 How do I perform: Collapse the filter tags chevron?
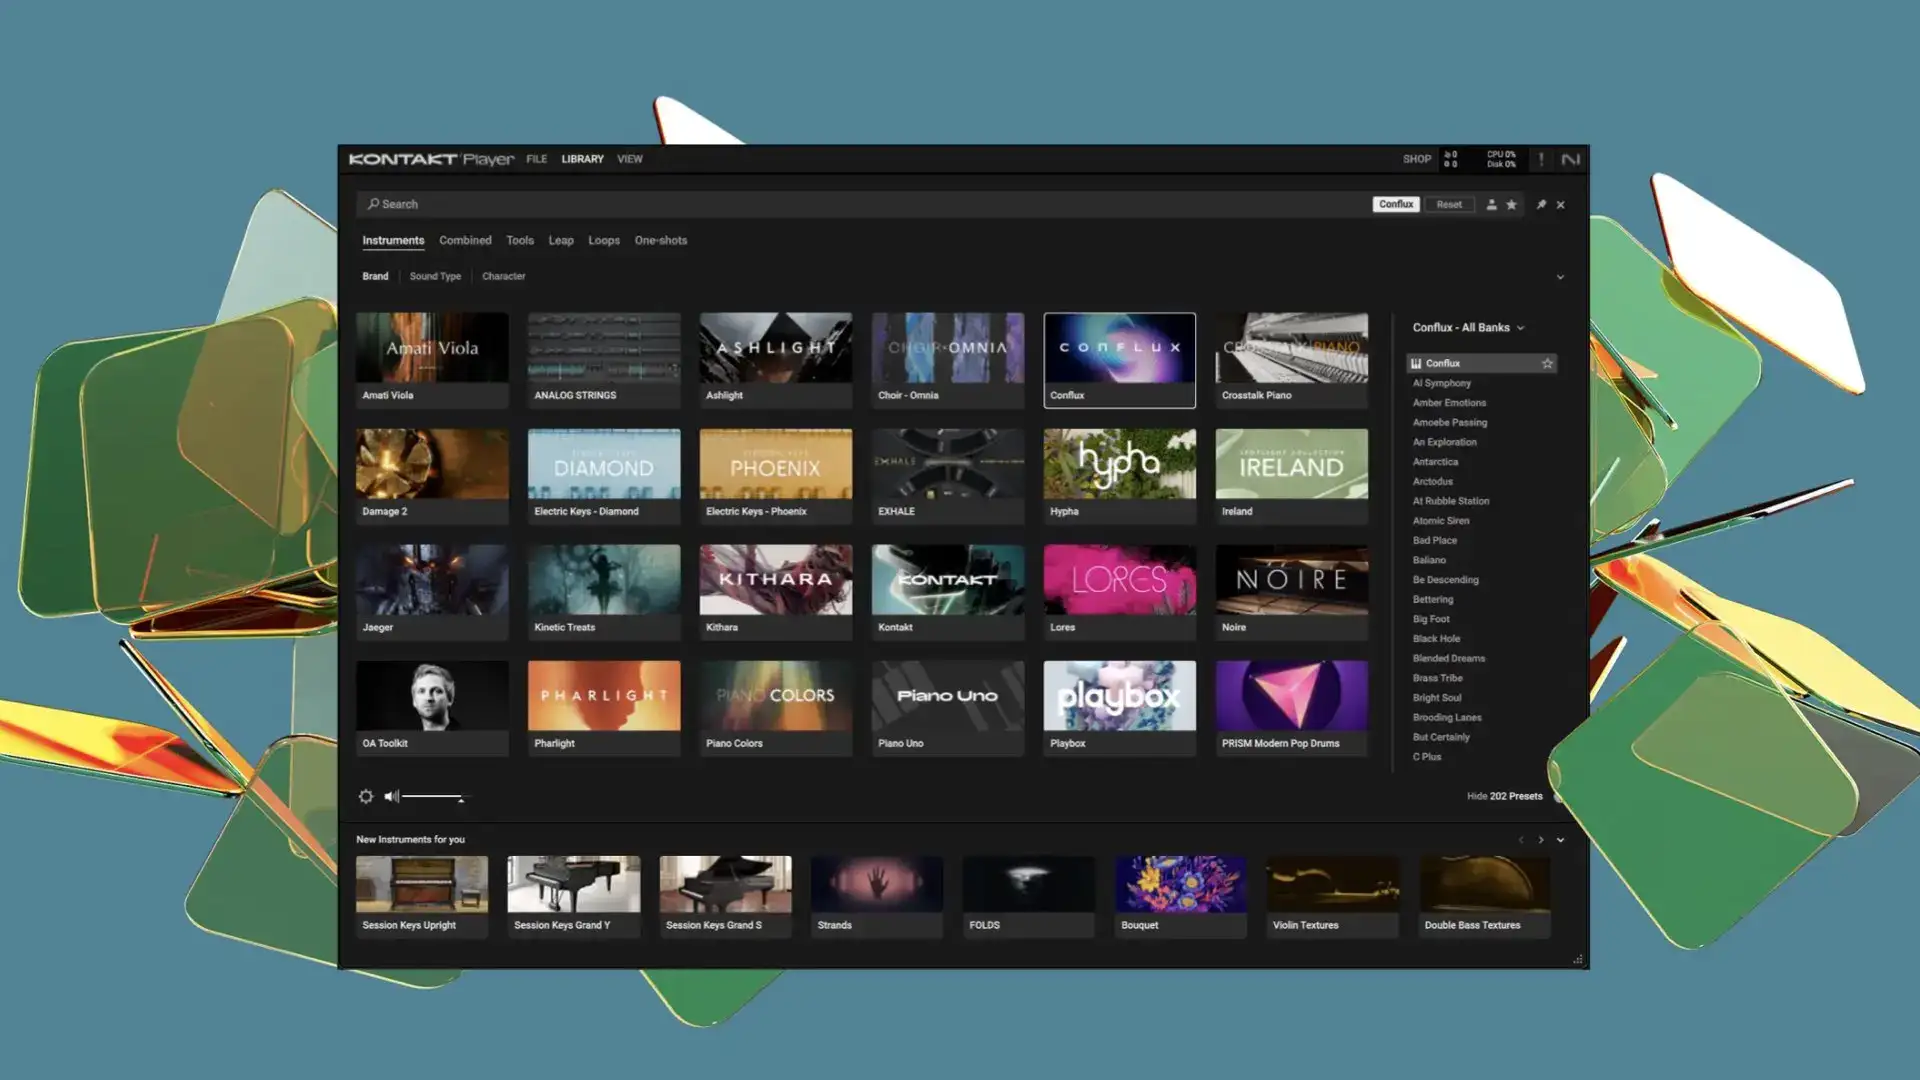click(x=1560, y=277)
